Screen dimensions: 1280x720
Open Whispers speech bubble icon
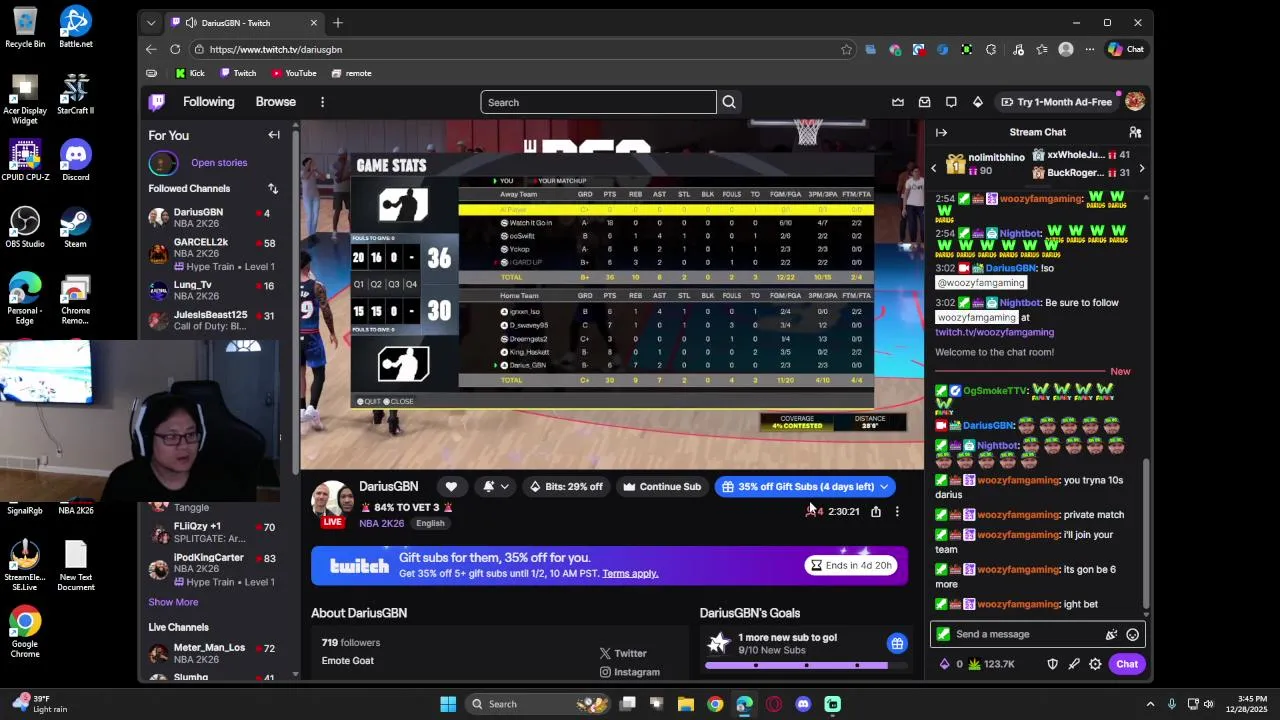[x=951, y=102]
